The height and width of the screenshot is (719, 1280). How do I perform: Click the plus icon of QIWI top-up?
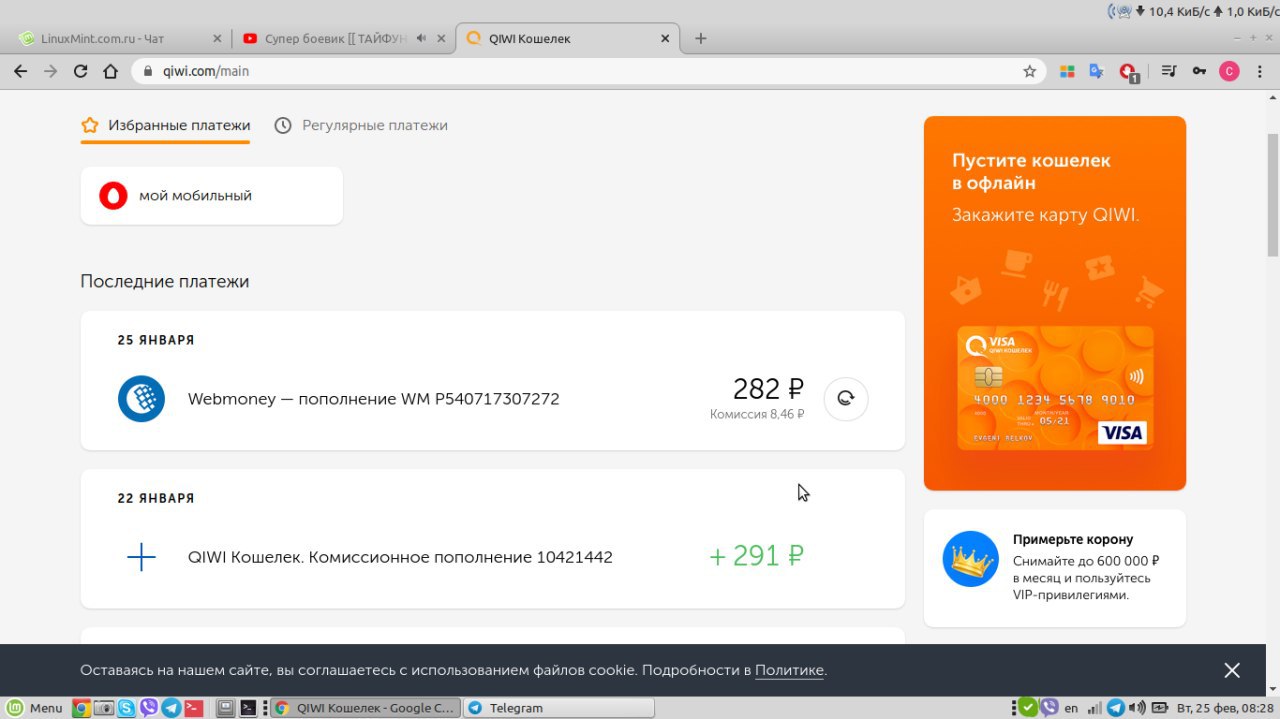point(141,557)
